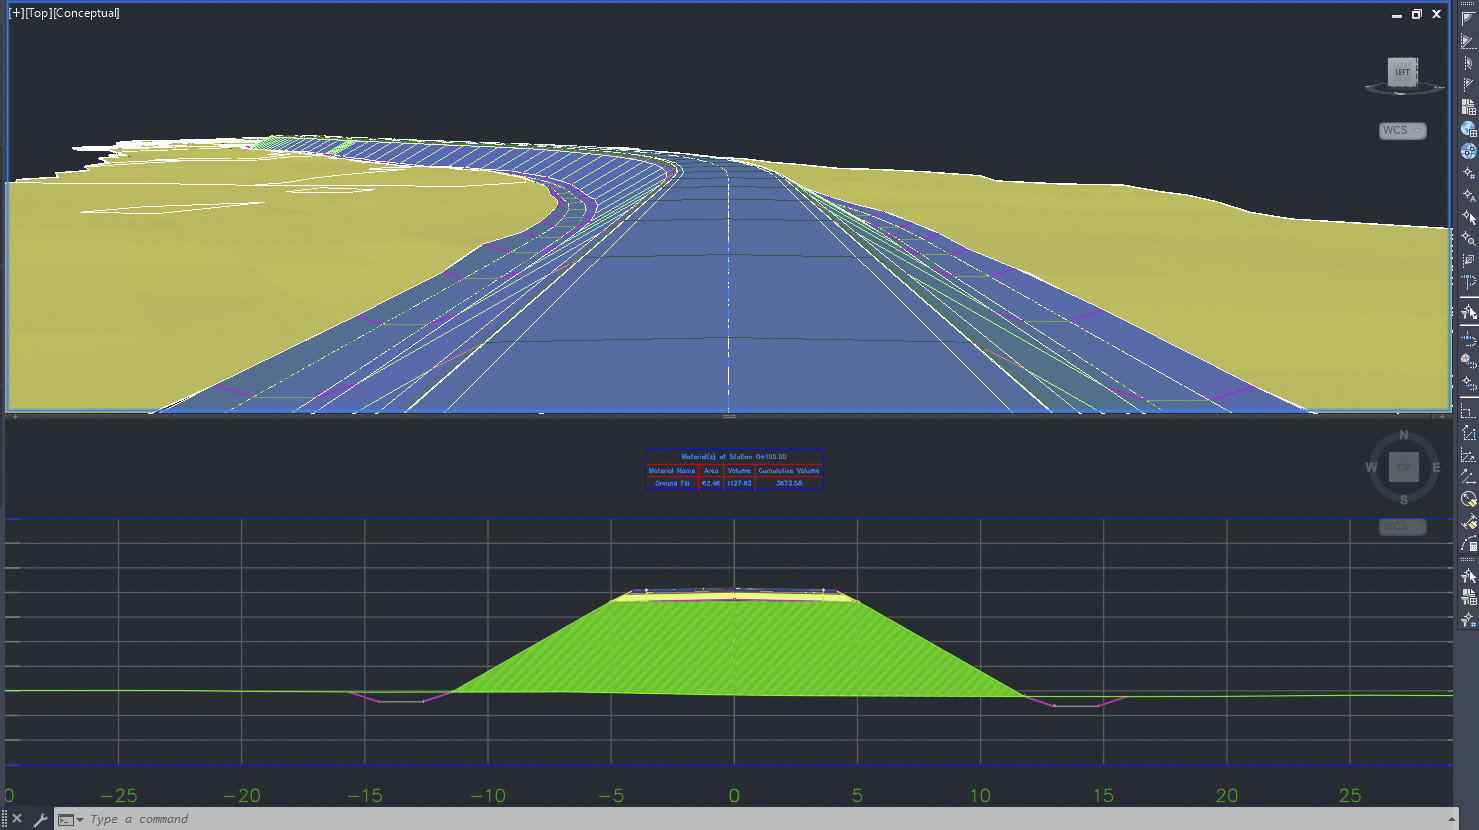Select the Bearing Distance transparent command icon
The image size is (1479, 830).
tap(1468, 41)
